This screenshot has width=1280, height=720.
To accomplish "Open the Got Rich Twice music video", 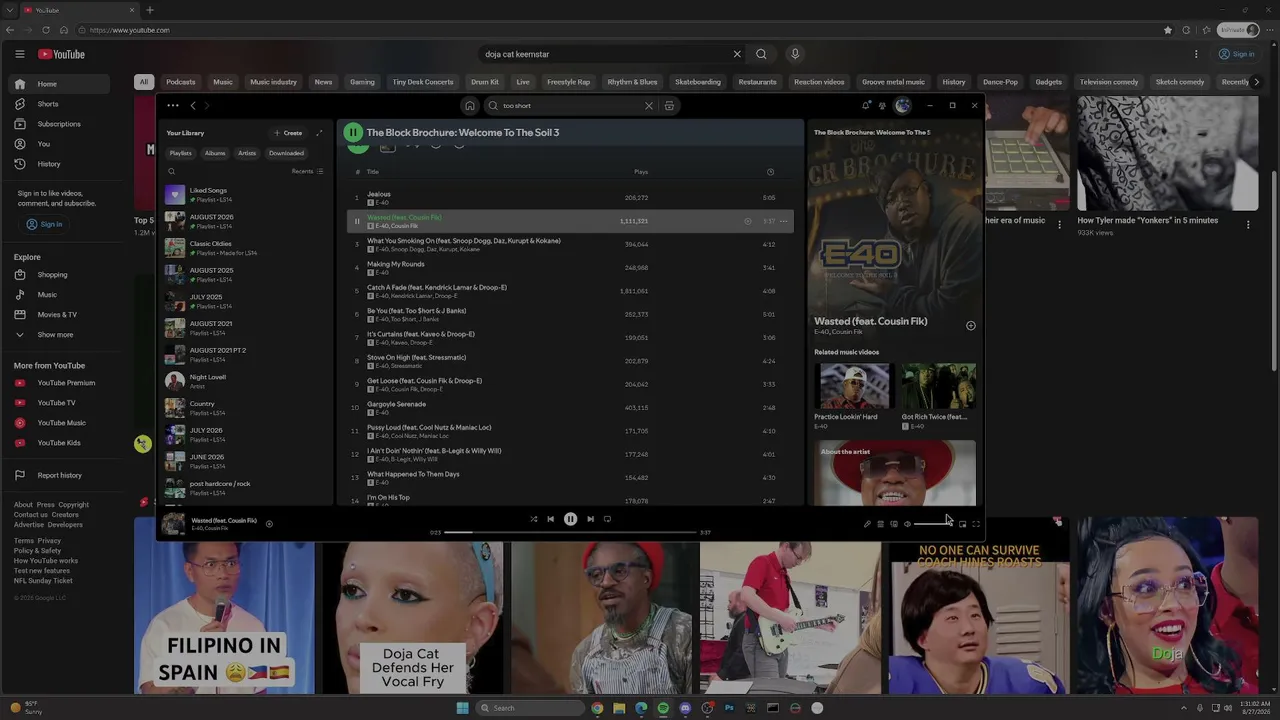I will [938, 396].
